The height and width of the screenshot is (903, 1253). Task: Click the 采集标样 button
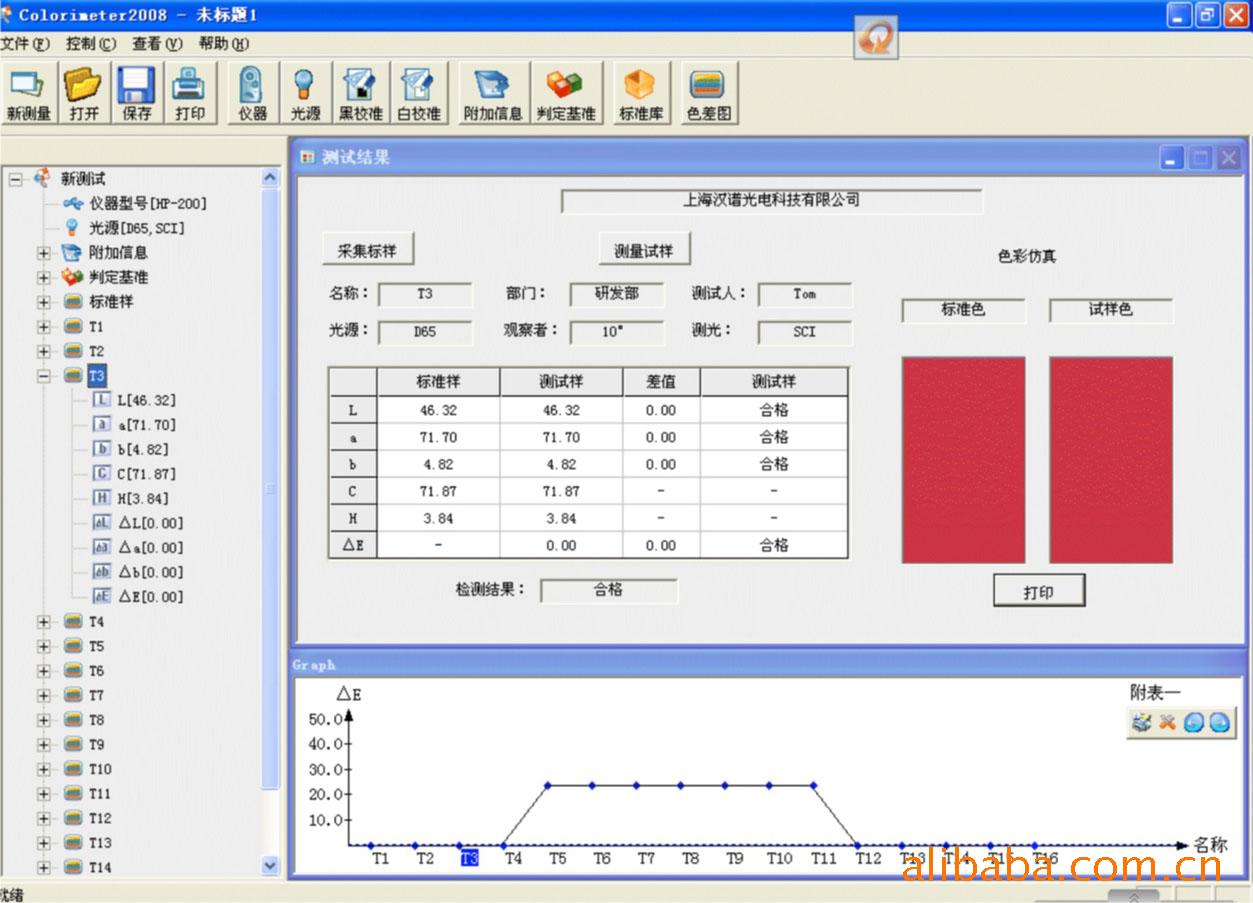[x=368, y=250]
